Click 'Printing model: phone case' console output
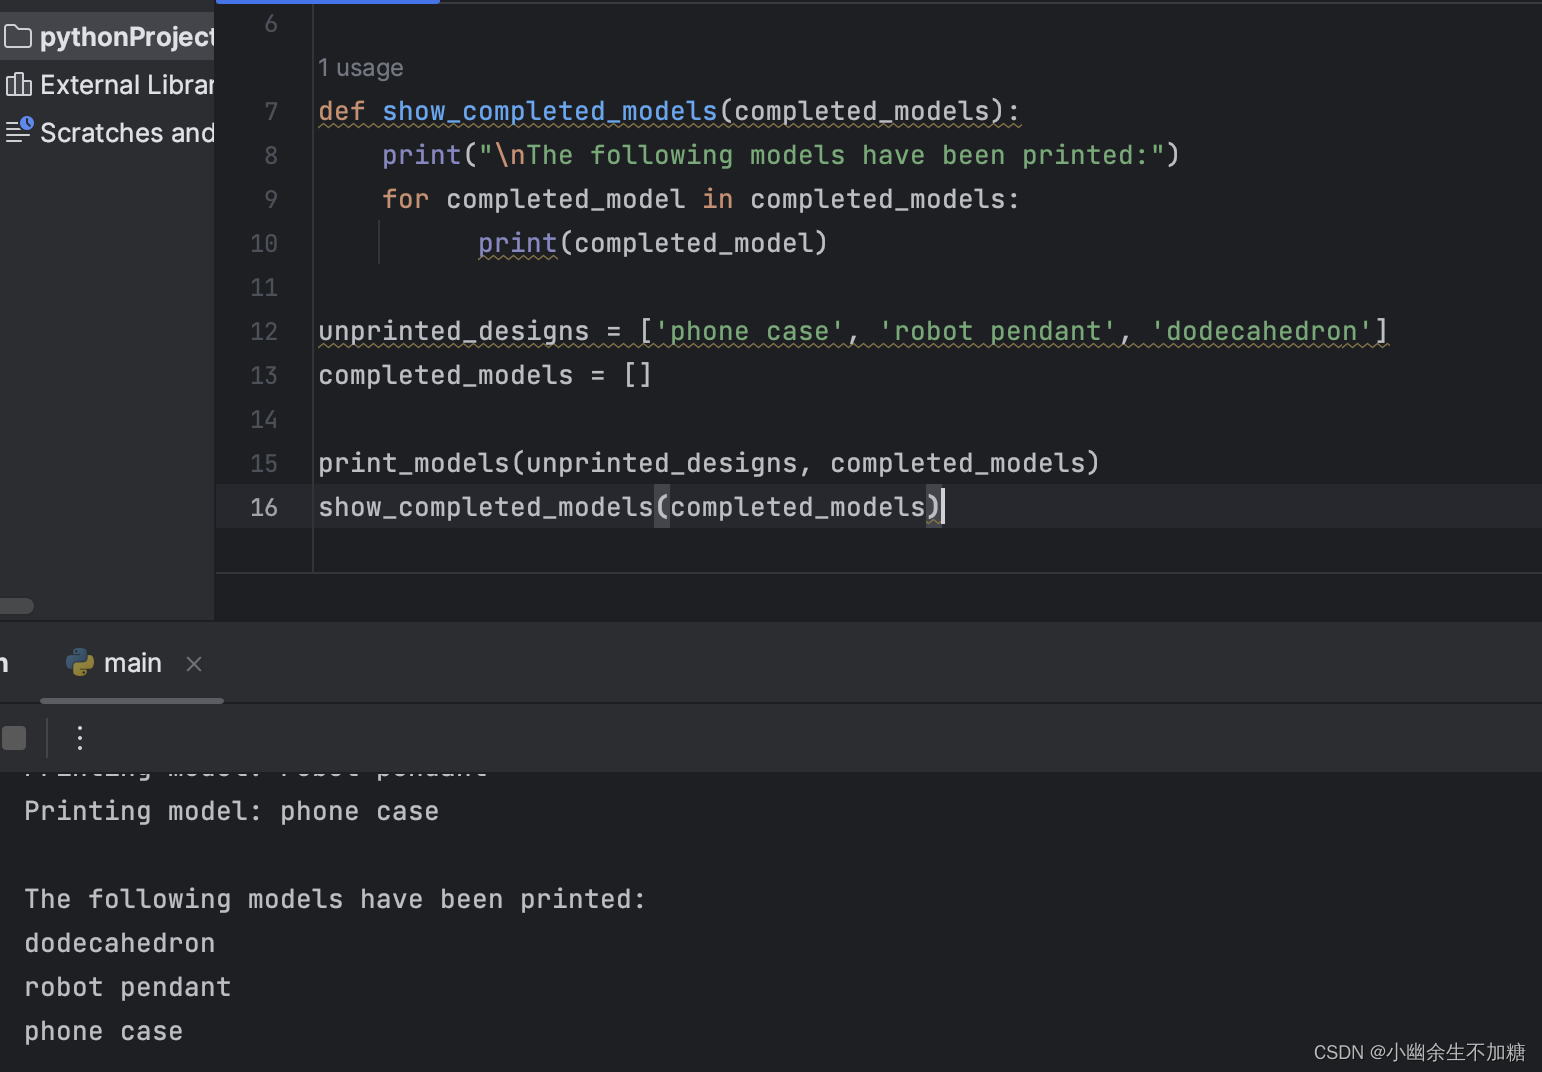 point(231,811)
